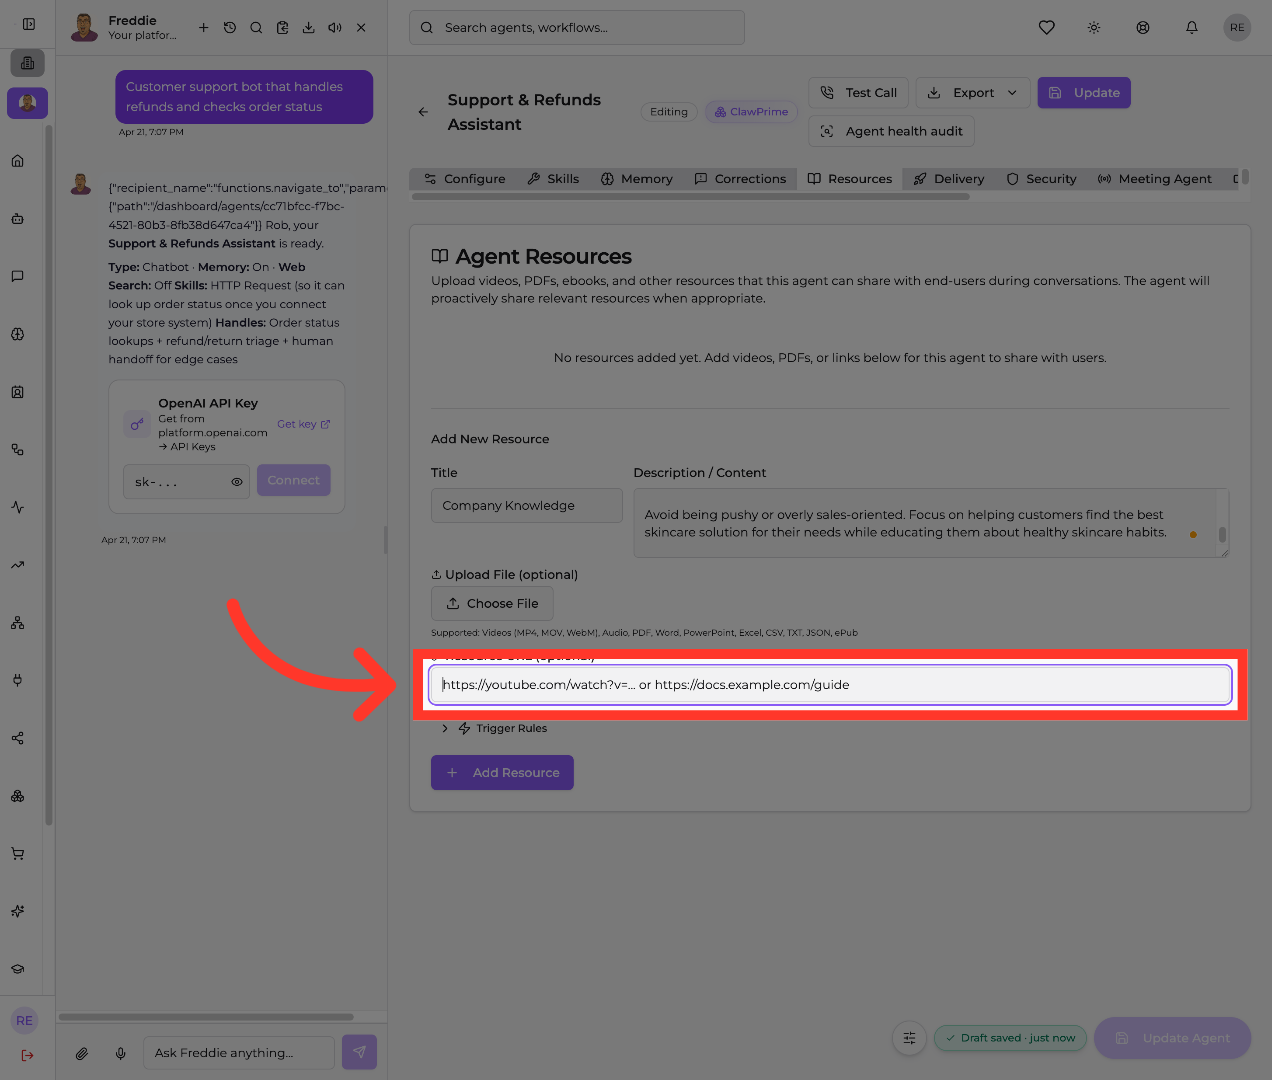Image resolution: width=1272 pixels, height=1080 pixels.
Task: Switch to the Skills tab
Action: pos(553,179)
